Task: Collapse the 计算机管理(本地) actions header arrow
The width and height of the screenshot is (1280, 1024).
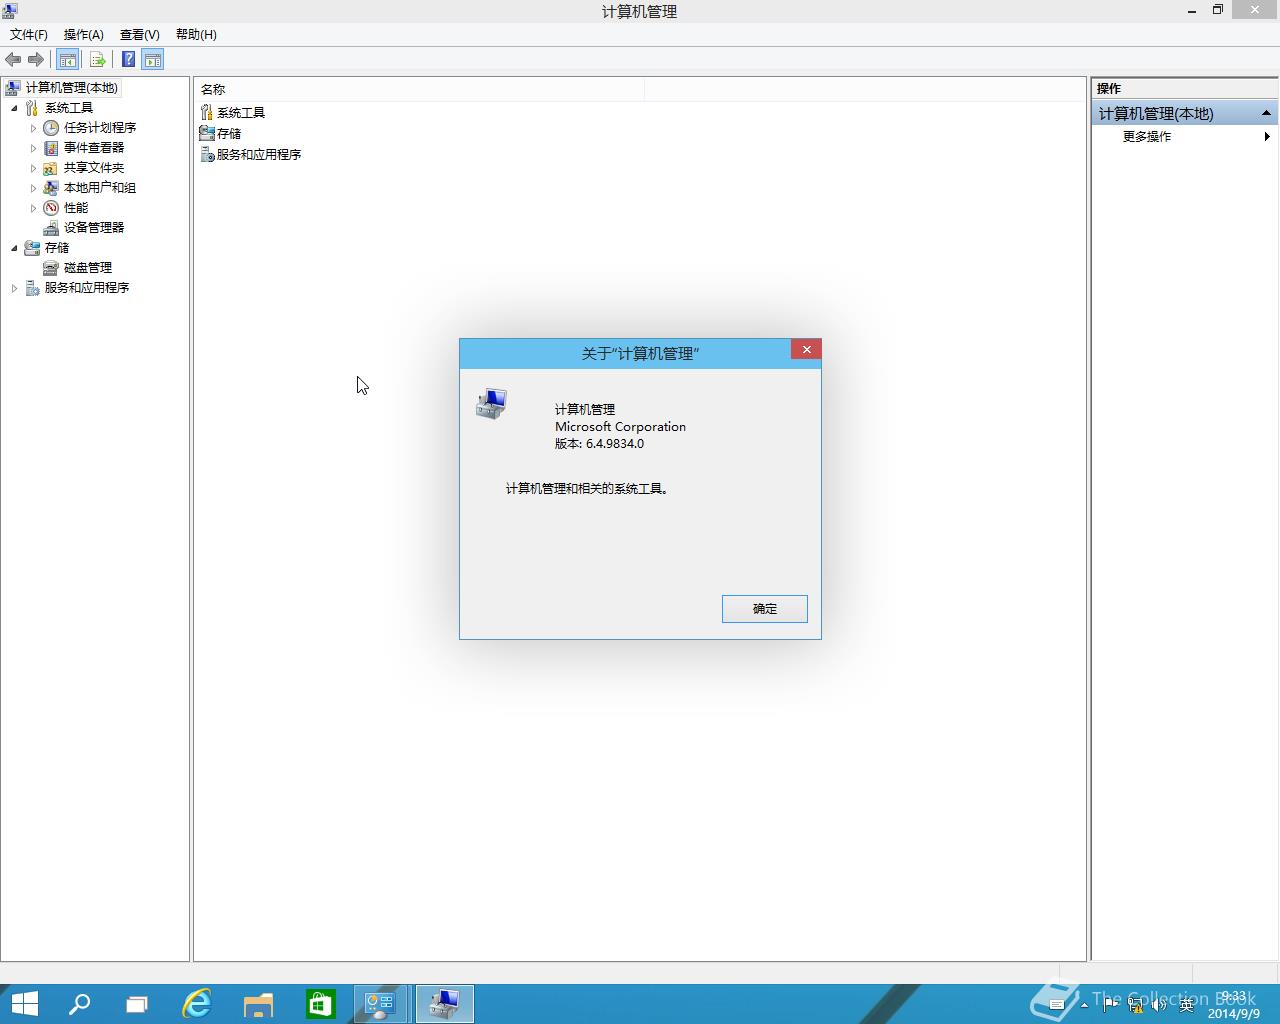Action: pos(1266,113)
